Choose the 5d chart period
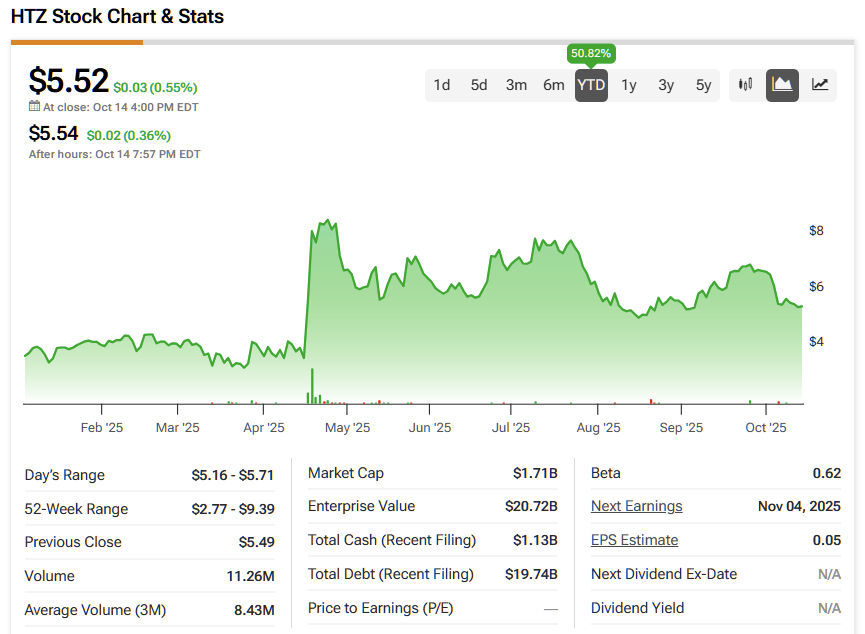The height and width of the screenshot is (634, 865). pyautogui.click(x=479, y=85)
